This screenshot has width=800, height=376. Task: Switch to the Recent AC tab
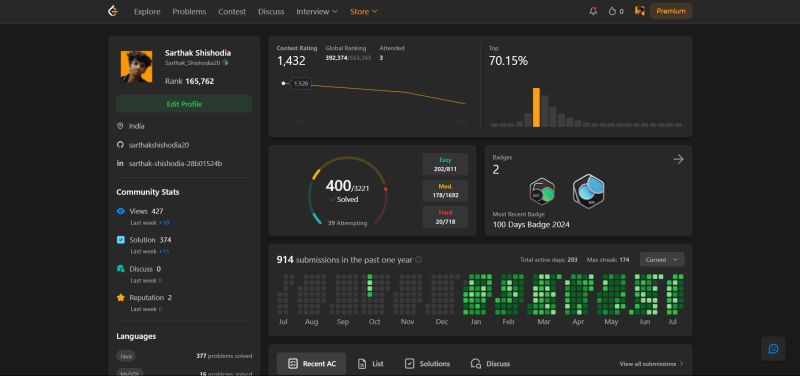pos(311,364)
